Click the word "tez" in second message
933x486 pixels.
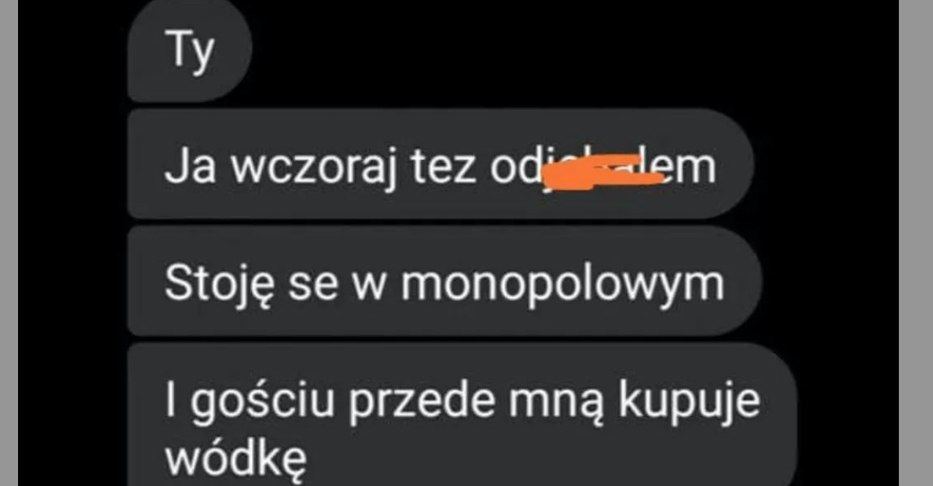[x=443, y=169]
